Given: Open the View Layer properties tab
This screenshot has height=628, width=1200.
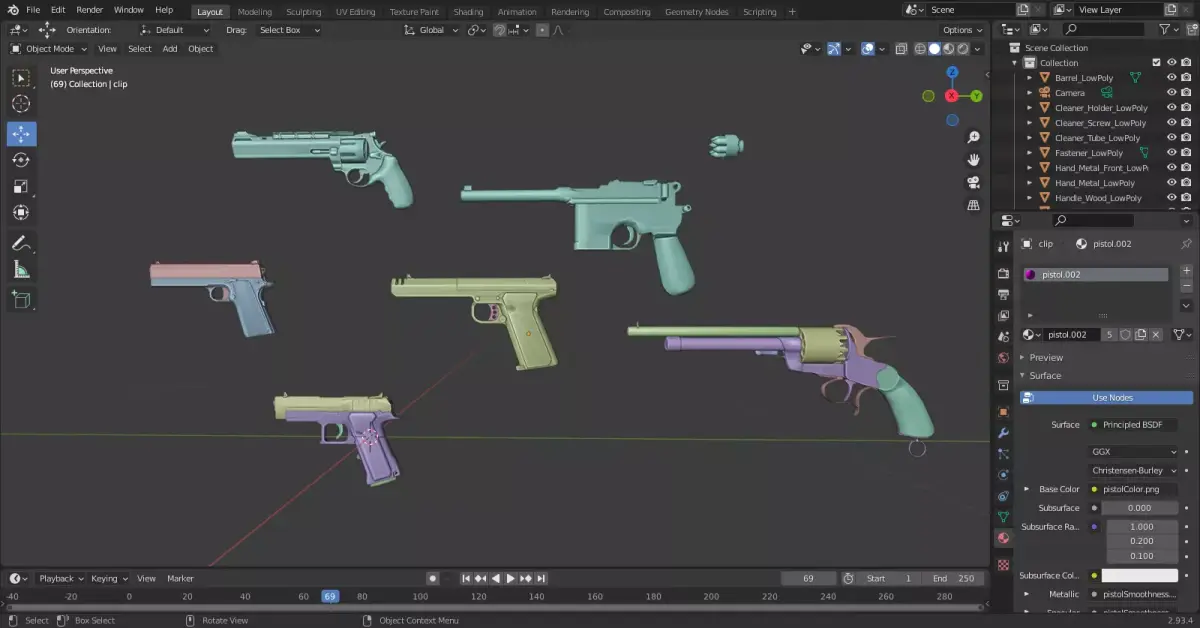Looking at the screenshot, I should pyautogui.click(x=1003, y=316).
